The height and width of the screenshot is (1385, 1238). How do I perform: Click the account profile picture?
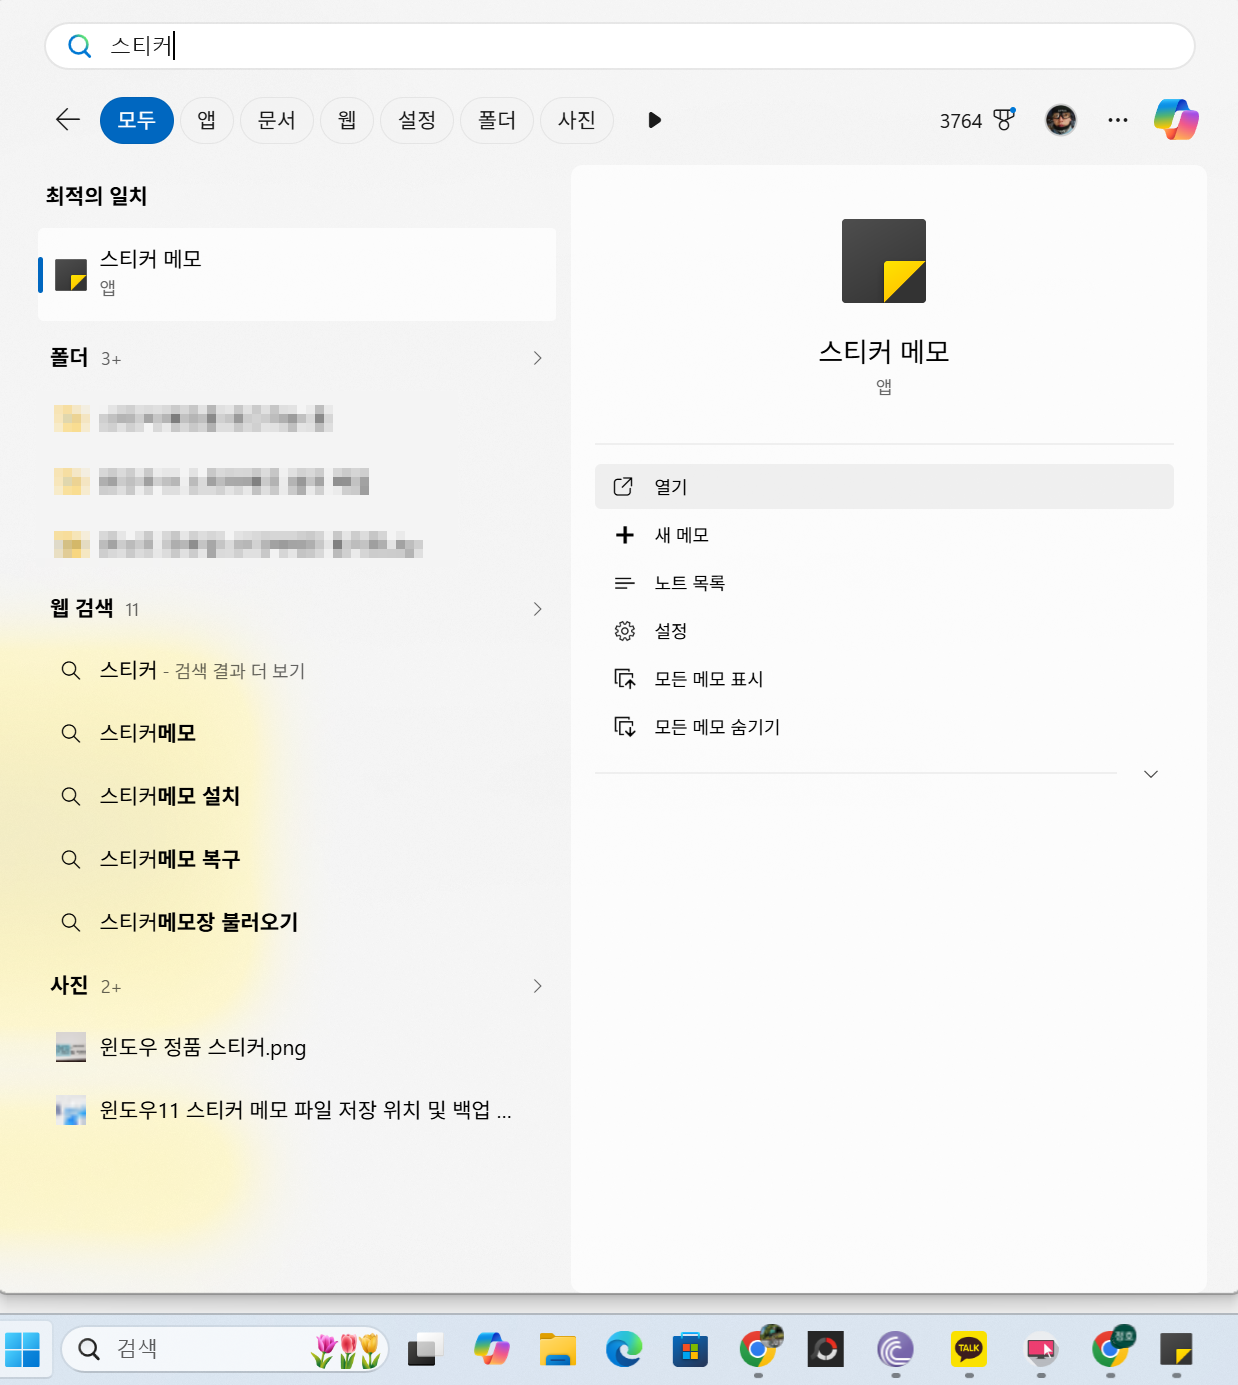coord(1060,119)
